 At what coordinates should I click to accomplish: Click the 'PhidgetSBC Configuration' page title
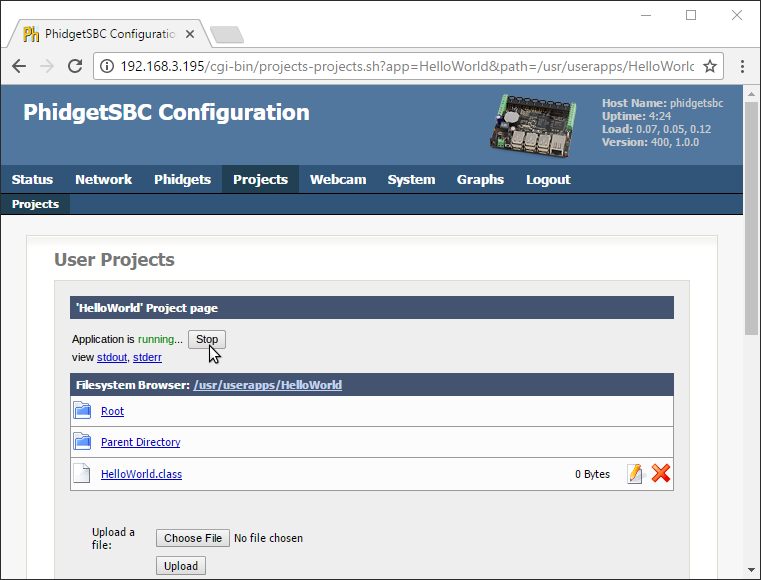(x=166, y=113)
